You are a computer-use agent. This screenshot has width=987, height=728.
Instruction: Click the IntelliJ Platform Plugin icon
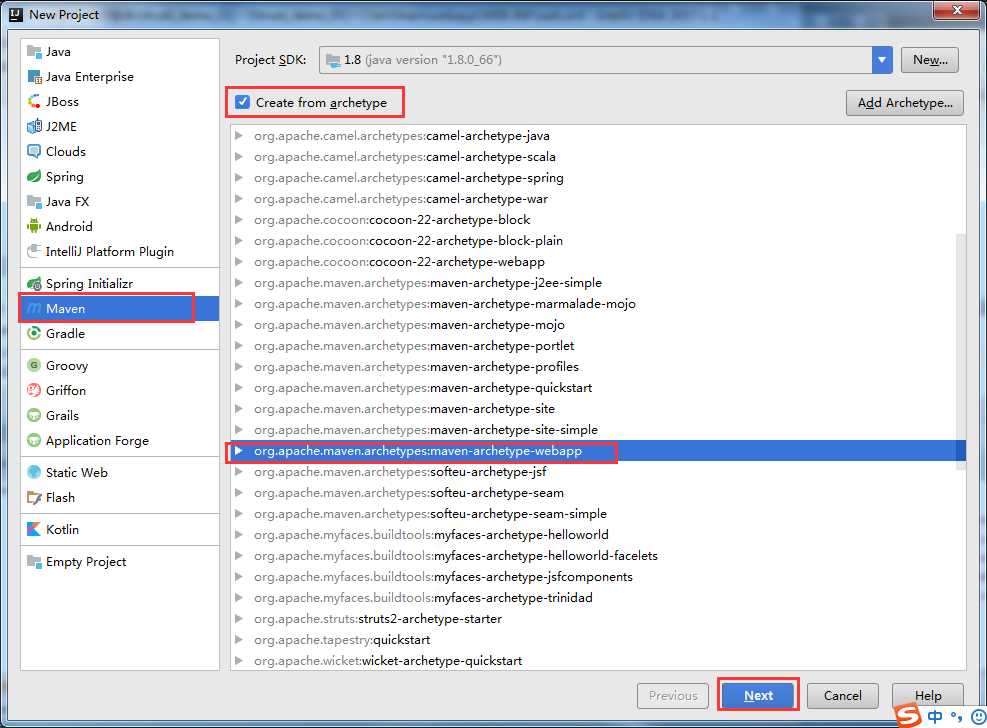[x=34, y=252]
